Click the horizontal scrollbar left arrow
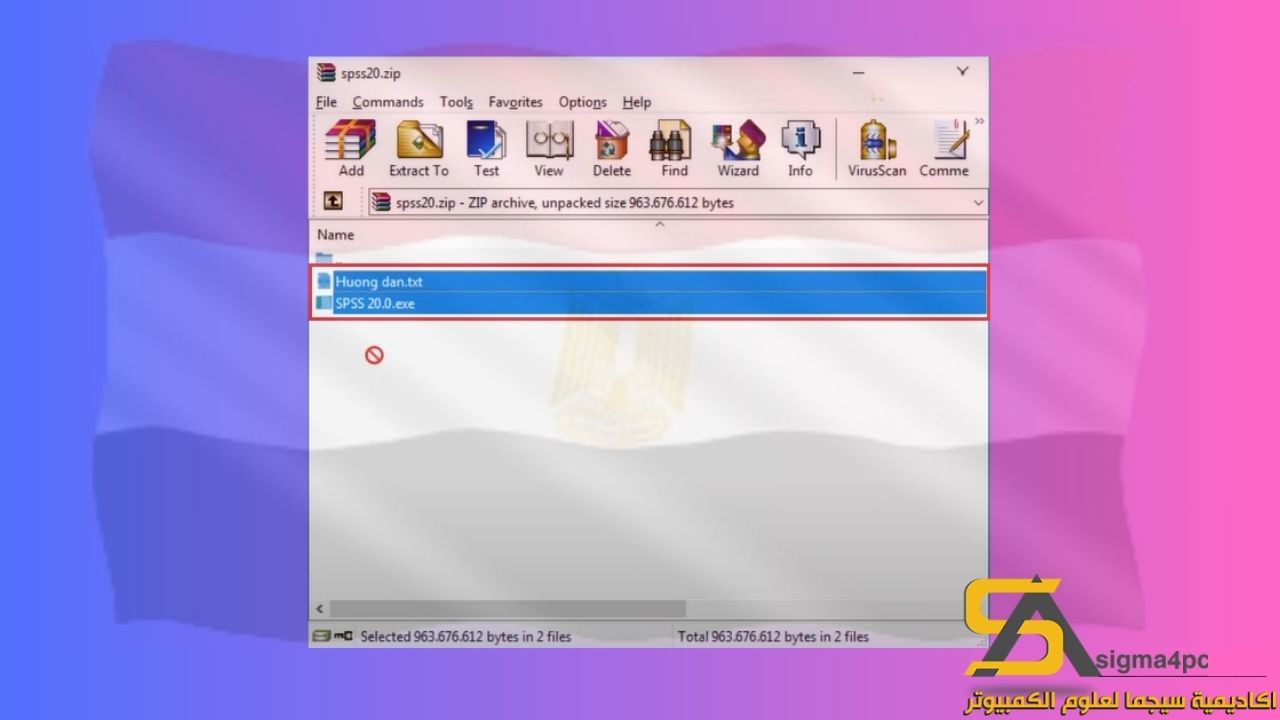Viewport: 1280px width, 720px height. 320,608
